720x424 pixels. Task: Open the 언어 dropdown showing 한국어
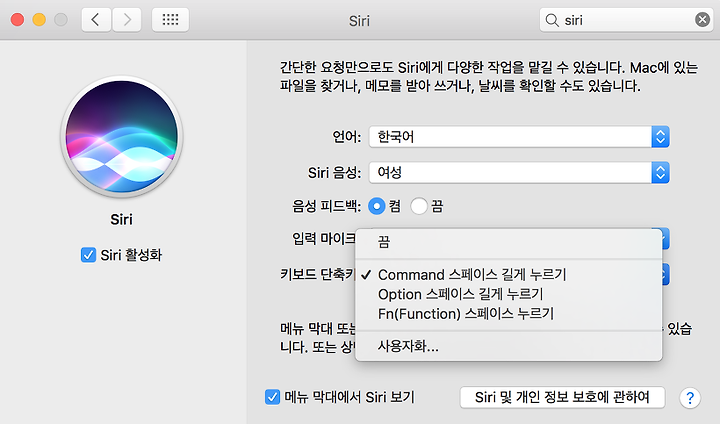click(x=519, y=136)
